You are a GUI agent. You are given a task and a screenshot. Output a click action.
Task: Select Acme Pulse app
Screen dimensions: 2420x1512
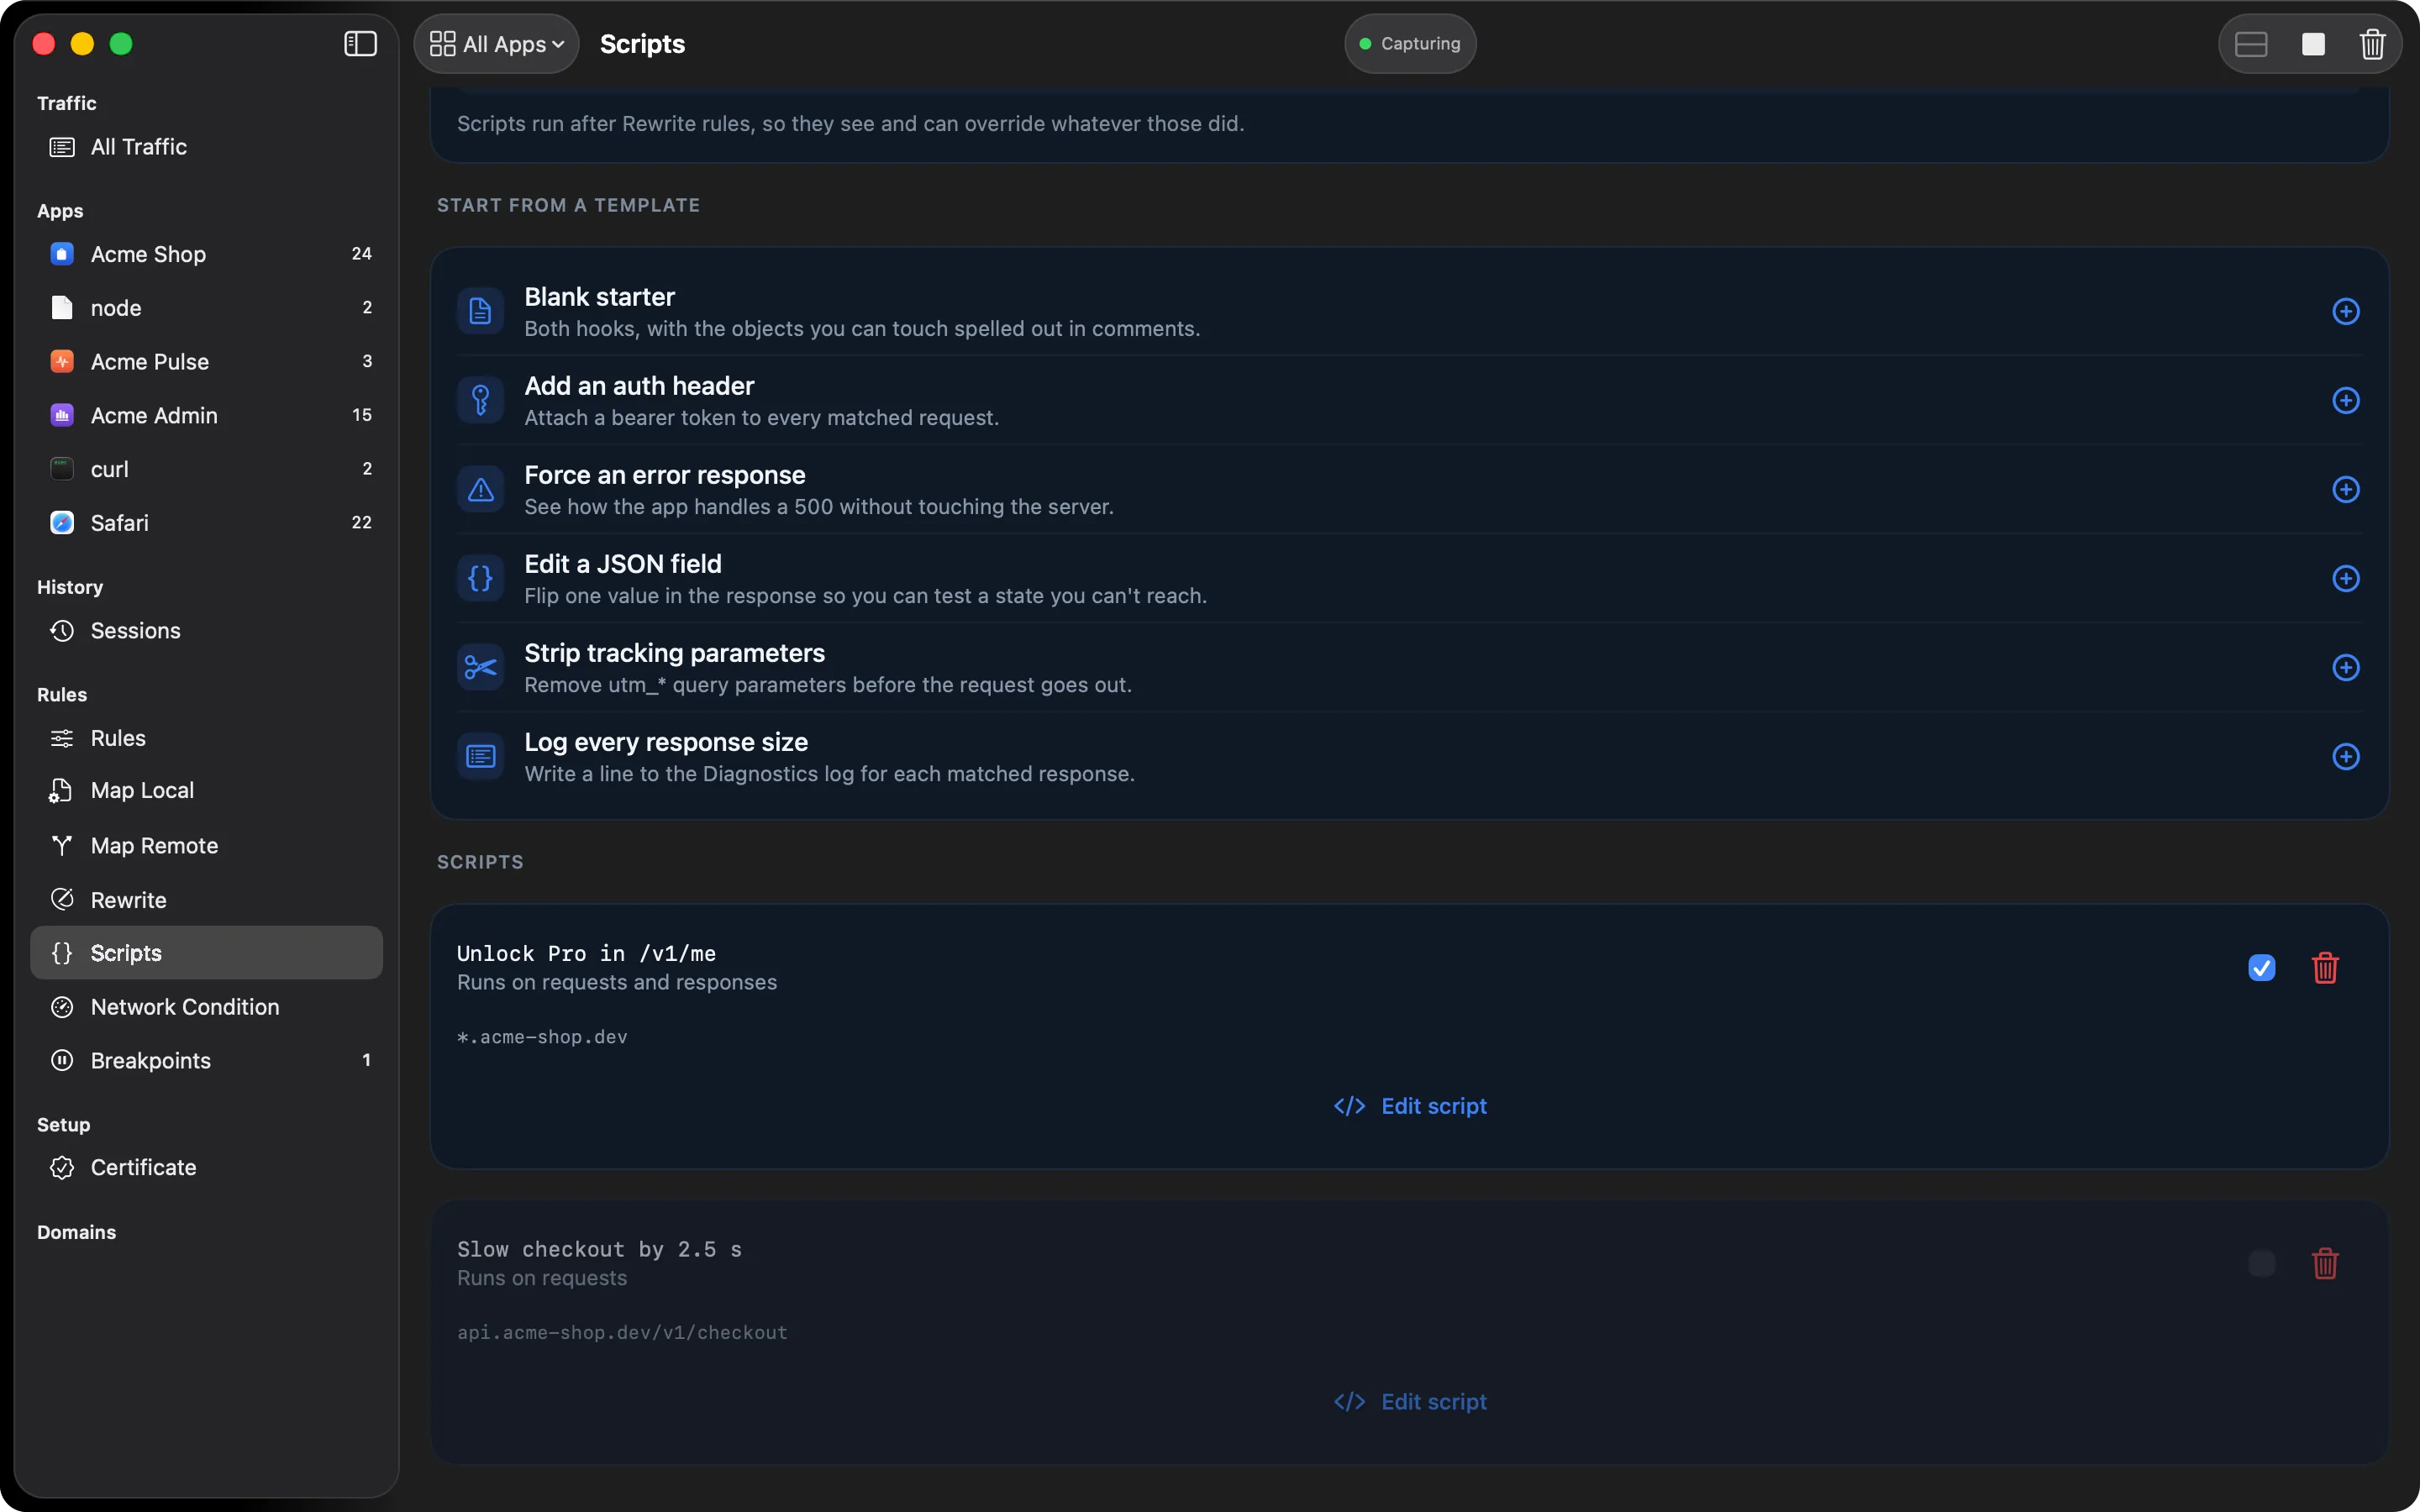coord(207,362)
